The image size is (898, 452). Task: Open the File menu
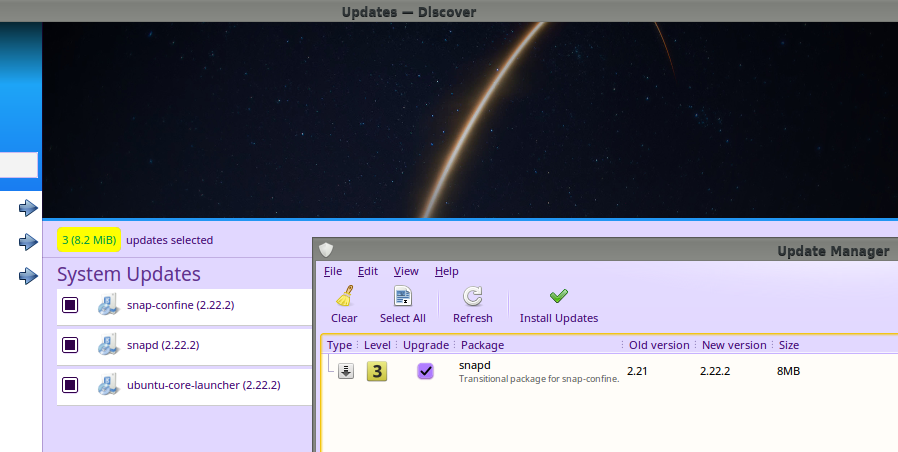click(333, 271)
